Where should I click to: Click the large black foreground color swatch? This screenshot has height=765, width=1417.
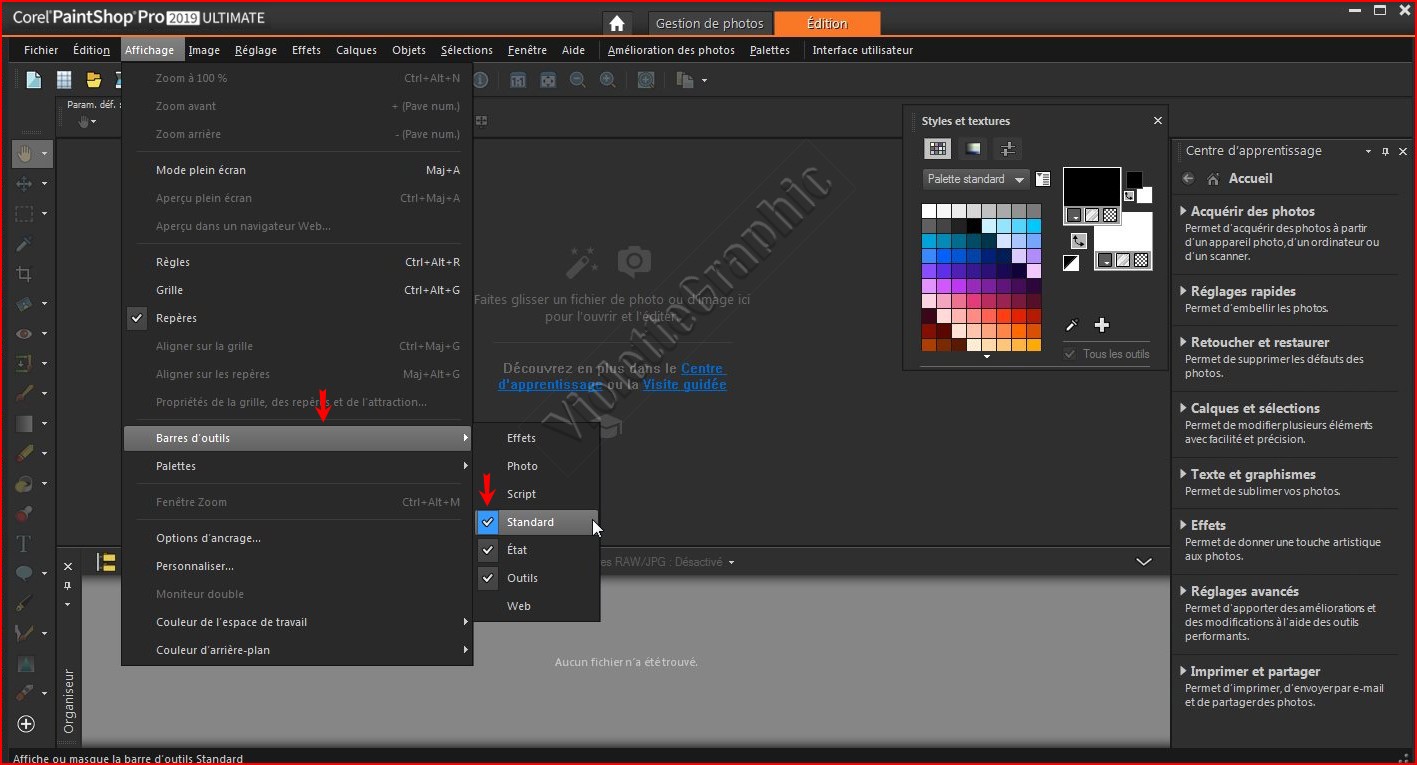point(1091,187)
